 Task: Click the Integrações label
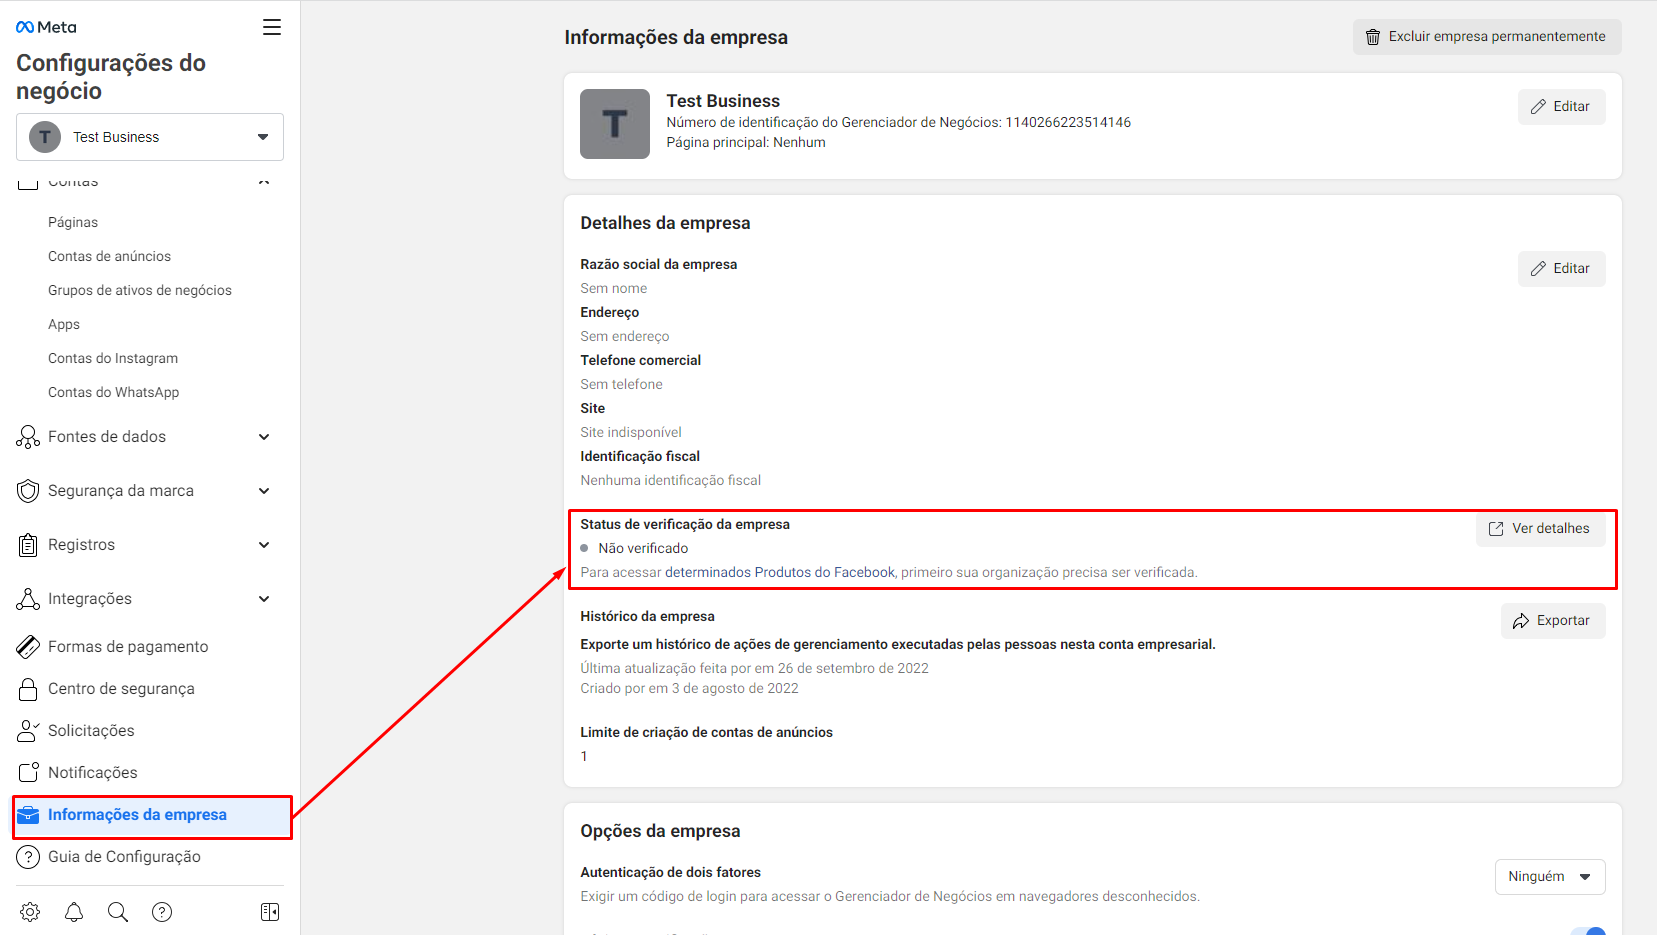pyautogui.click(x=90, y=599)
